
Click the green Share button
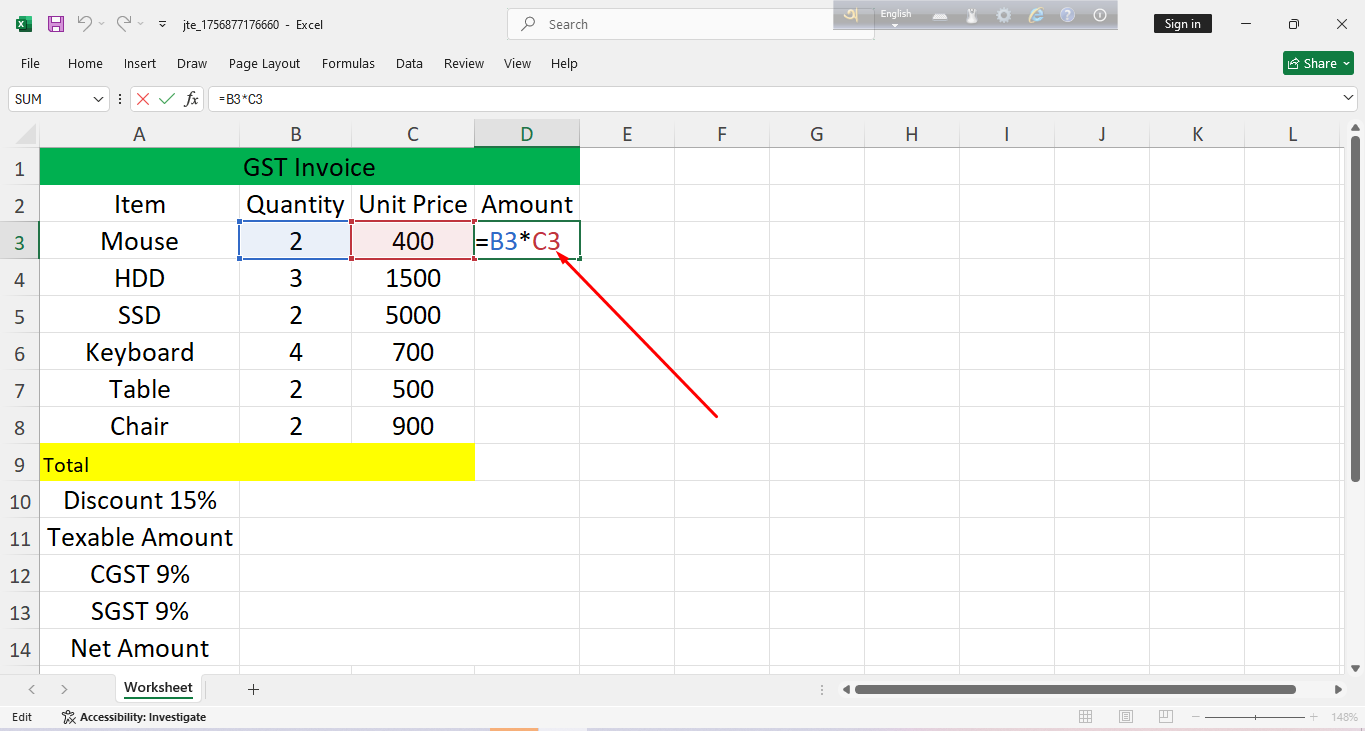[1318, 63]
